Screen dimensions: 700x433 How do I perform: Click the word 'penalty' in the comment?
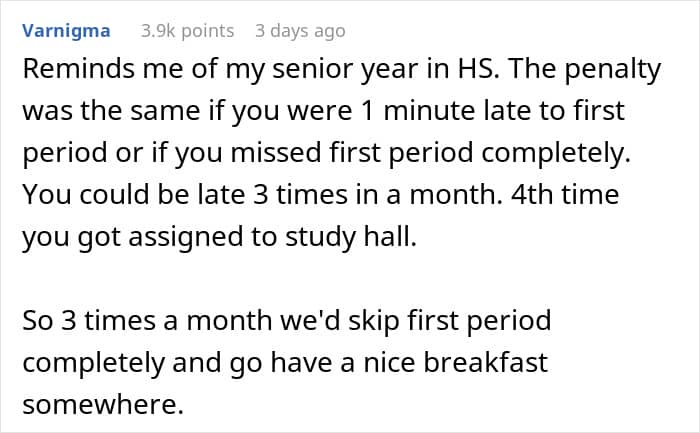coord(612,71)
